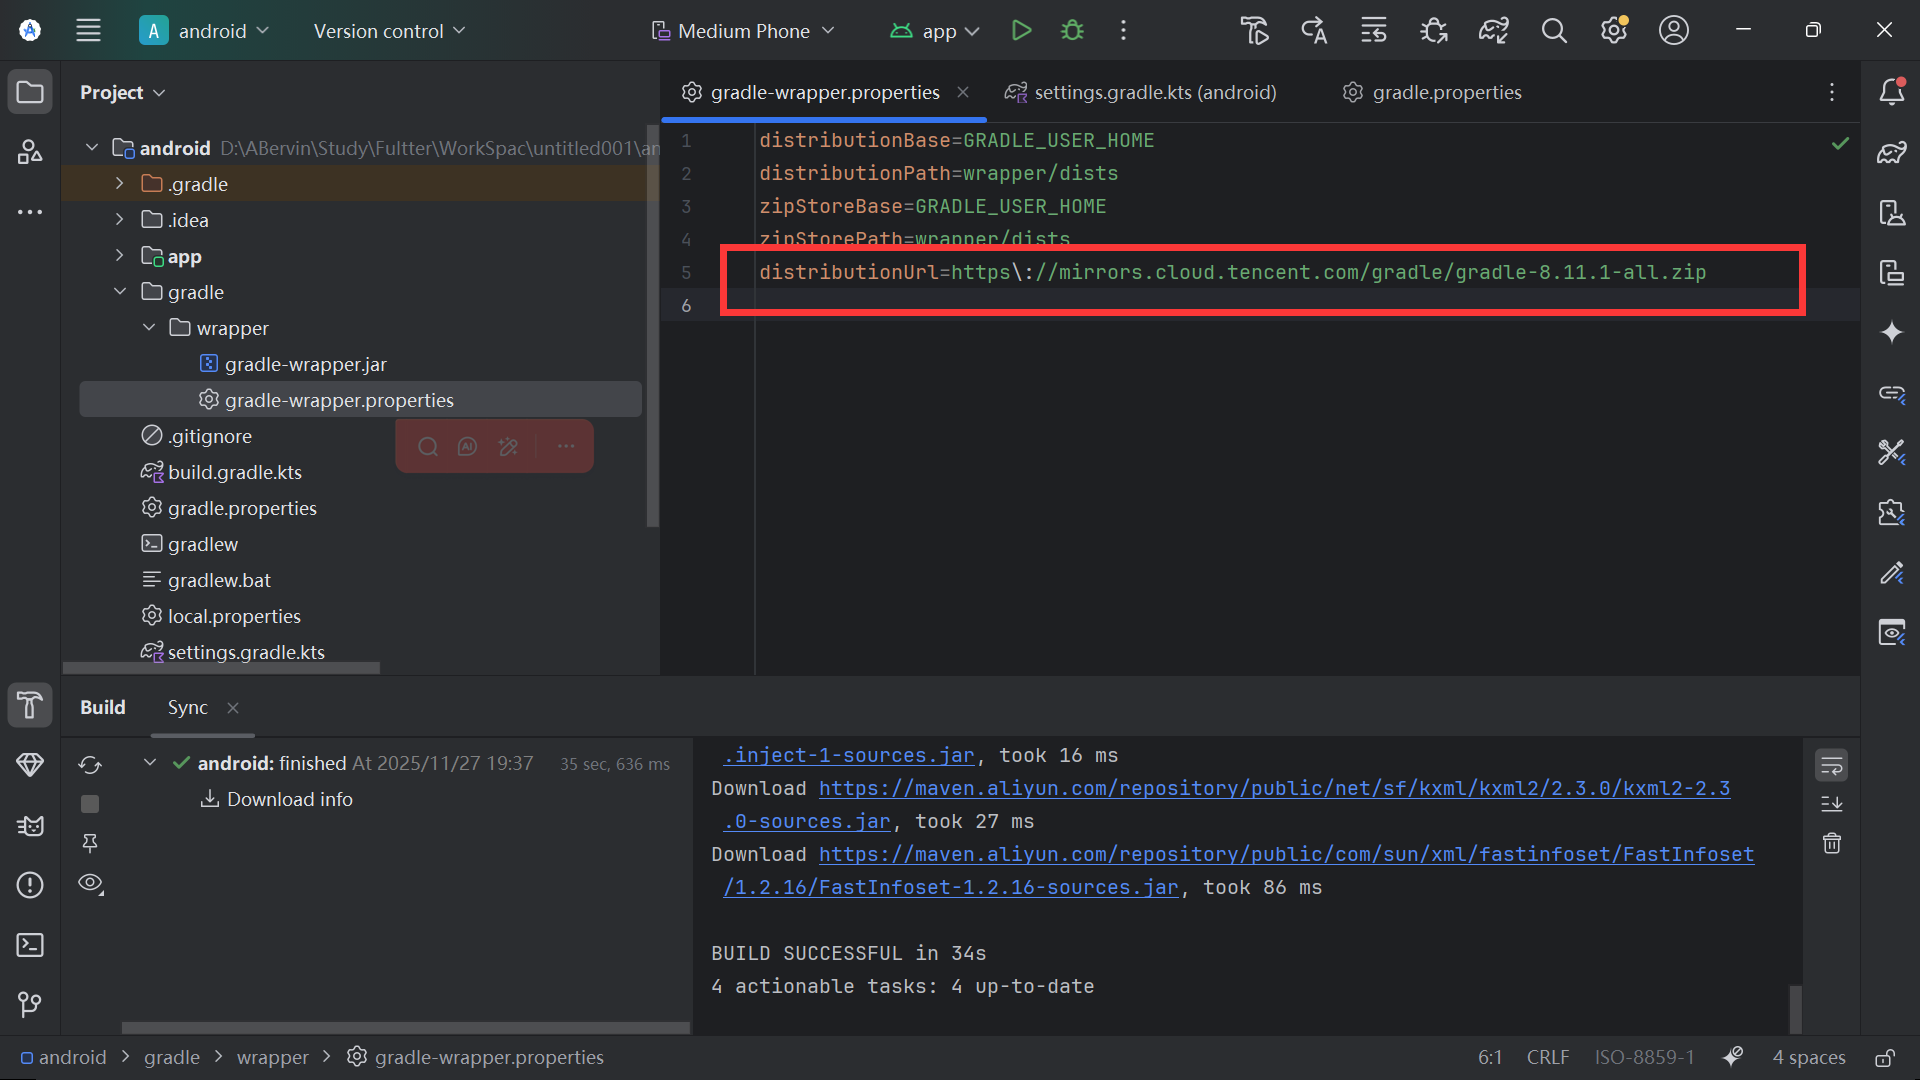This screenshot has height=1080, width=1920.
Task: Toggle the eye view options in Build panel
Action: 90,883
